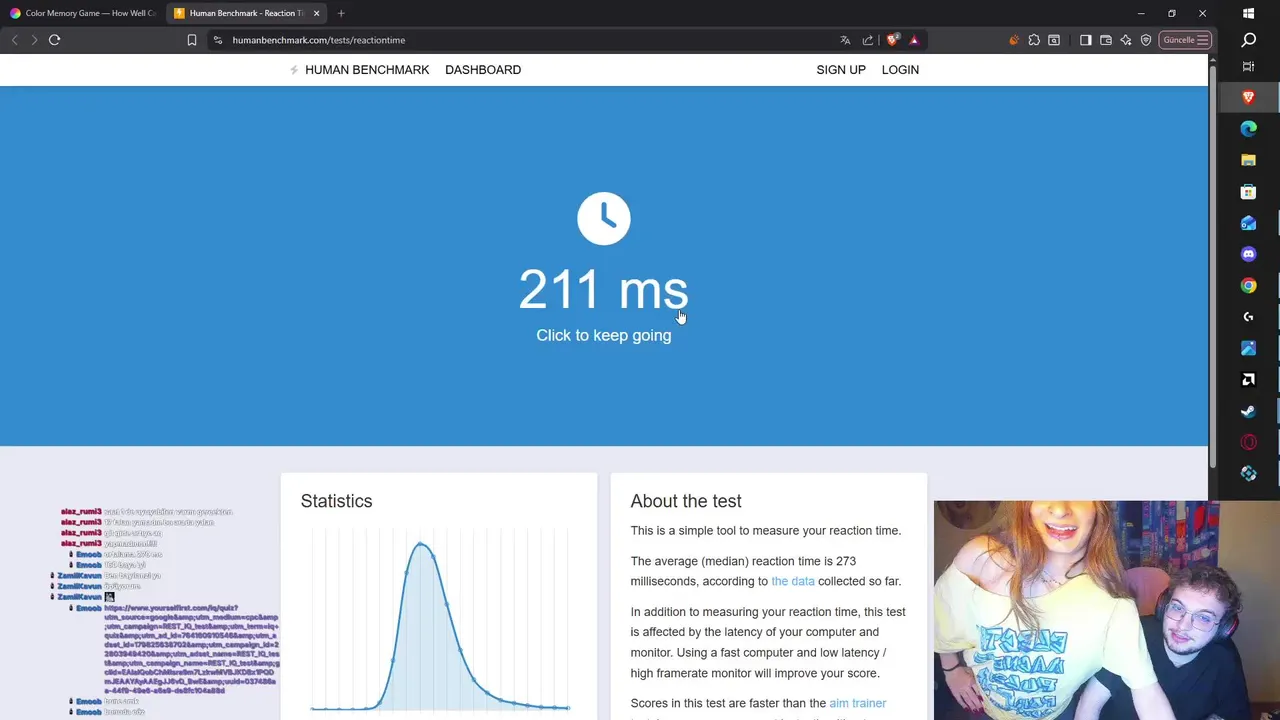The image size is (1280, 720).
Task: Click the share page icon
Action: [868, 40]
